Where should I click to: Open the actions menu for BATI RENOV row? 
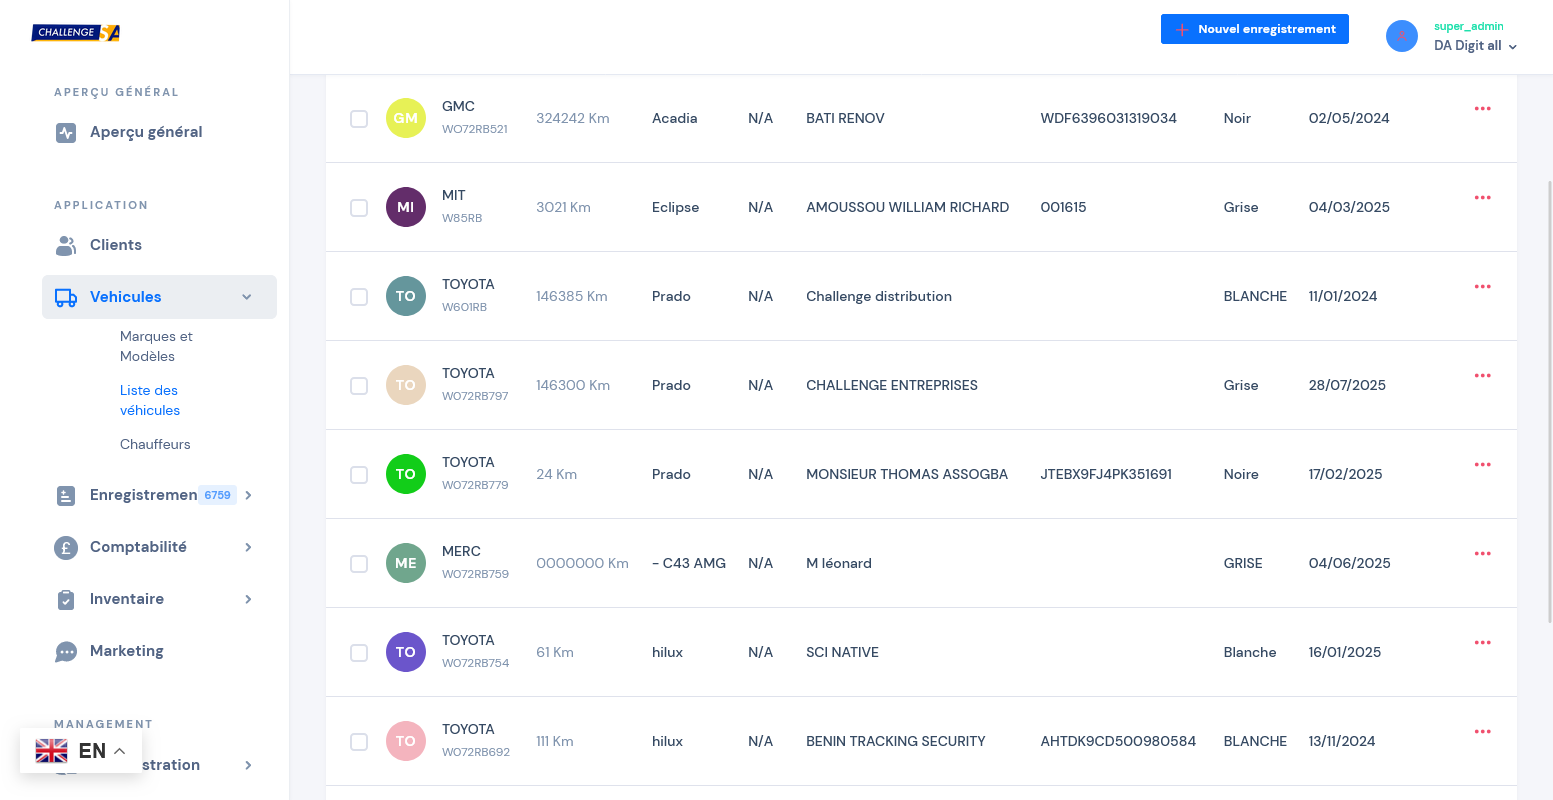[x=1483, y=109]
